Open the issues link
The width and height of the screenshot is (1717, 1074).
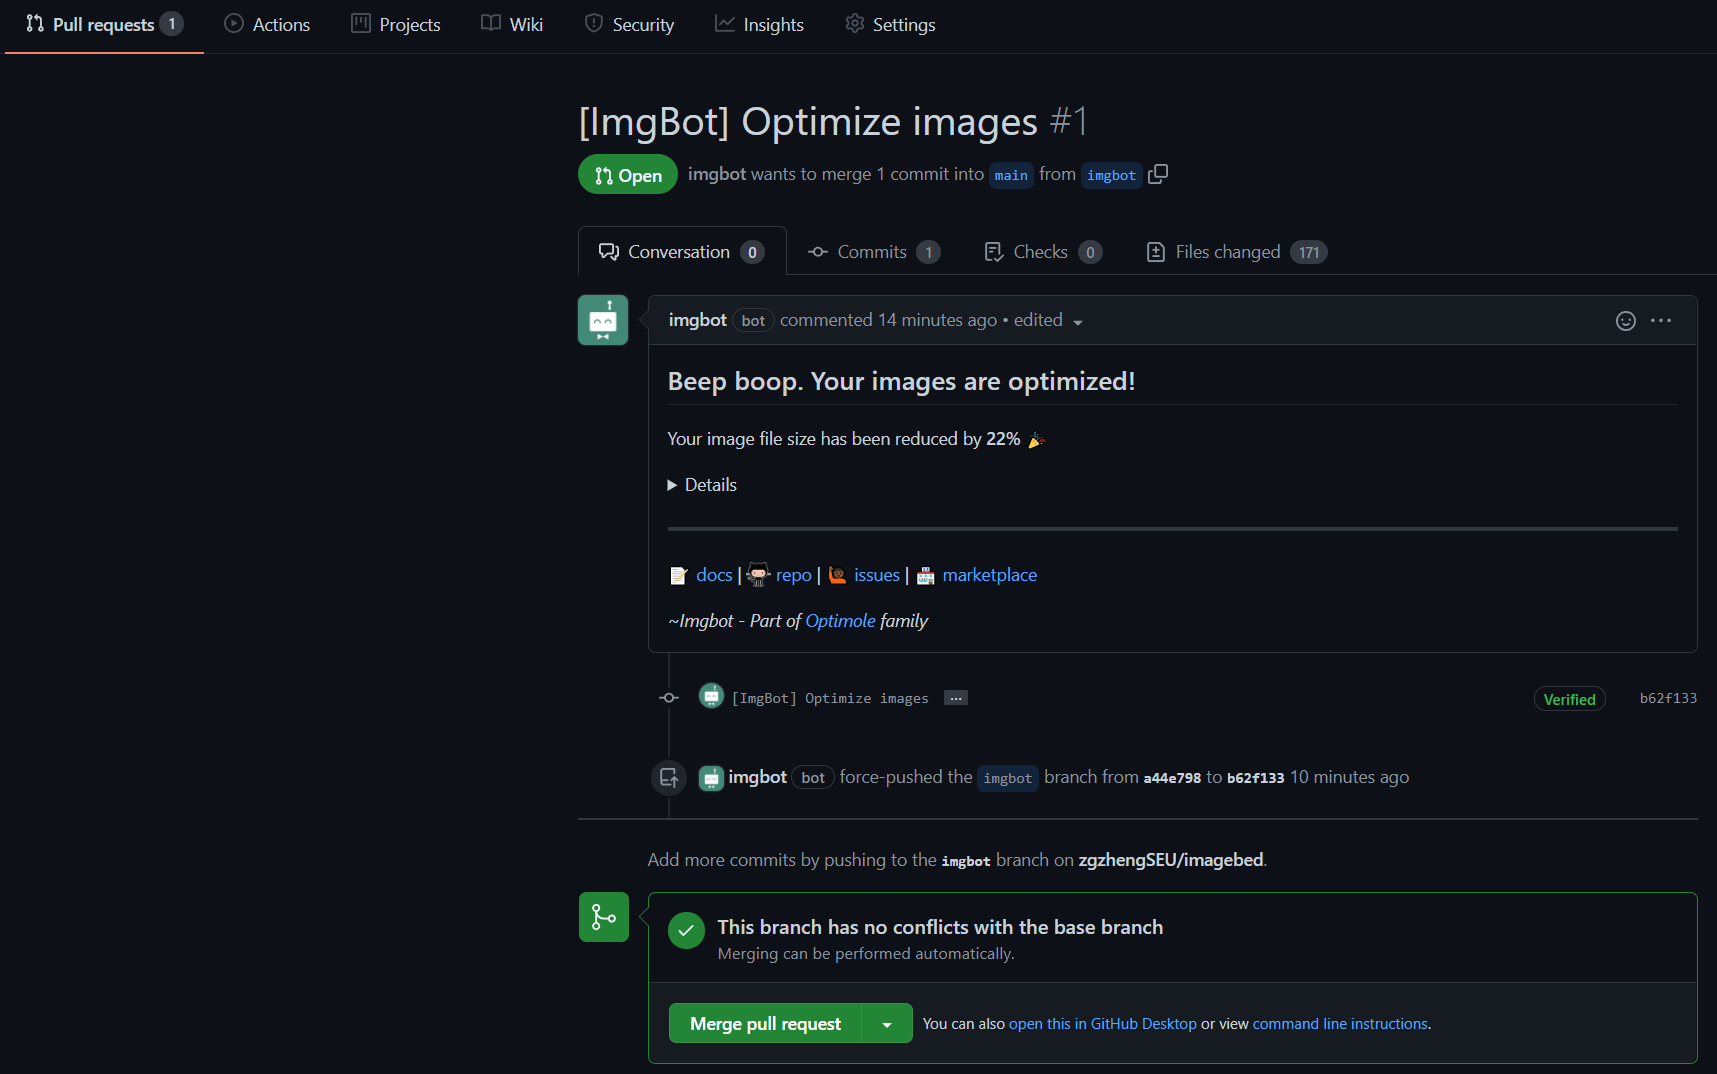point(877,575)
